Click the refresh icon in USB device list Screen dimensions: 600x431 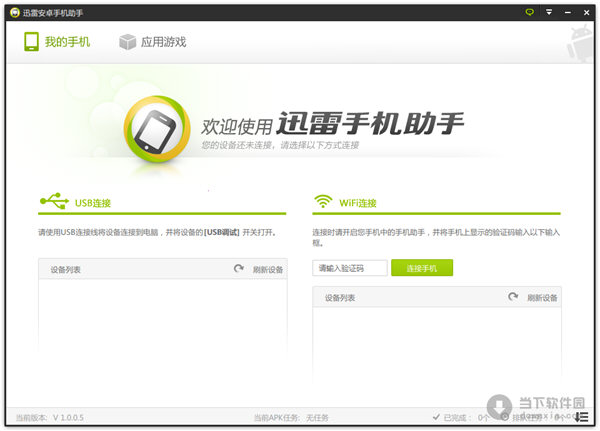pyautogui.click(x=239, y=269)
